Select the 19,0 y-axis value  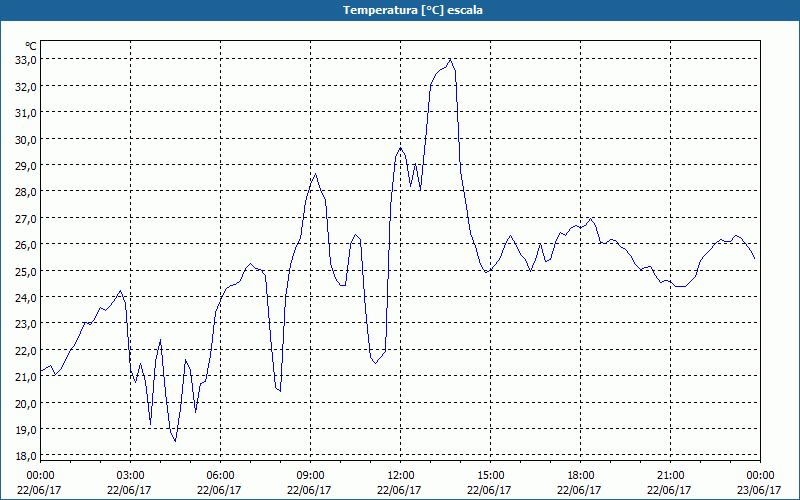pos(27,429)
